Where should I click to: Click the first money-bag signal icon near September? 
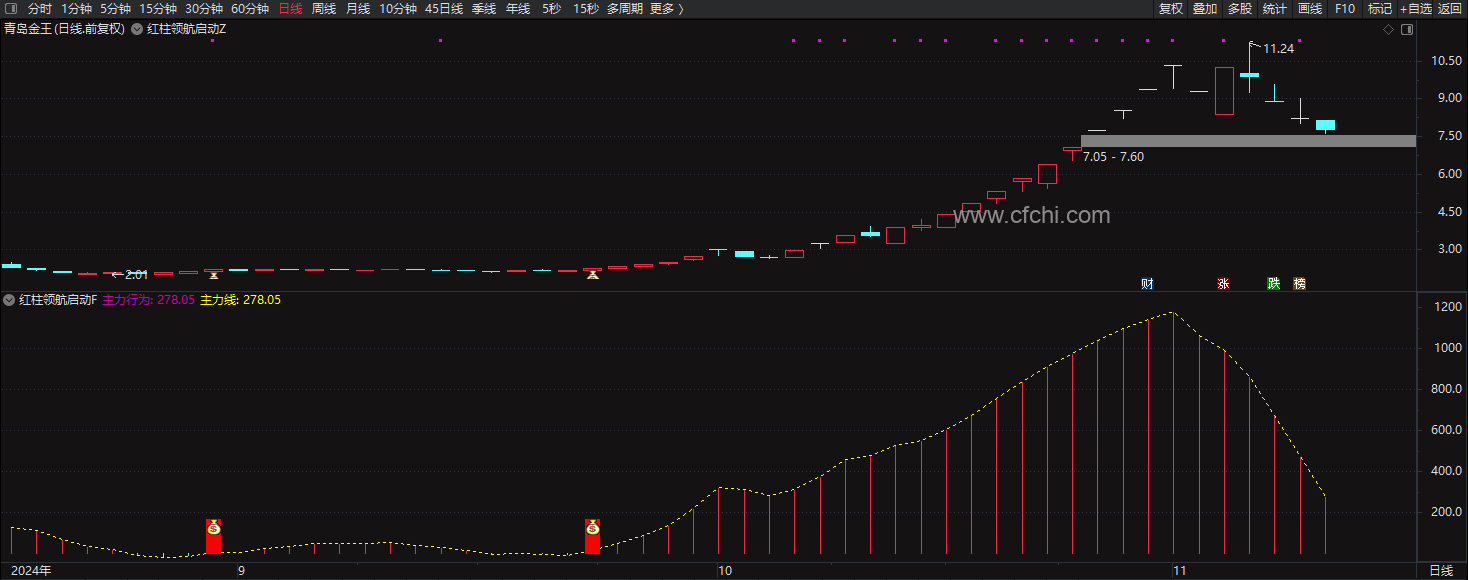[x=213, y=527]
